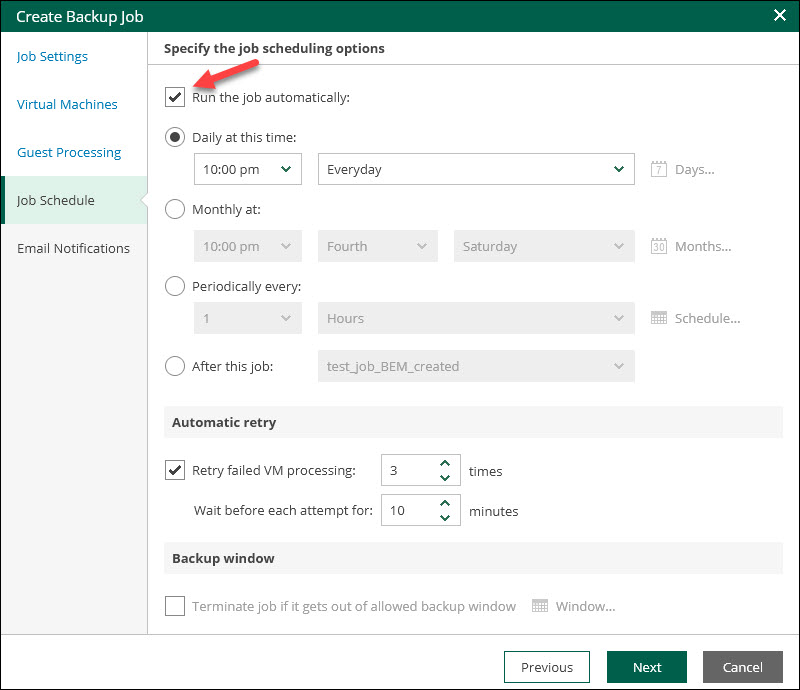Open the daily 10:00 pm time dropdown
The height and width of the screenshot is (690, 800).
click(248, 169)
